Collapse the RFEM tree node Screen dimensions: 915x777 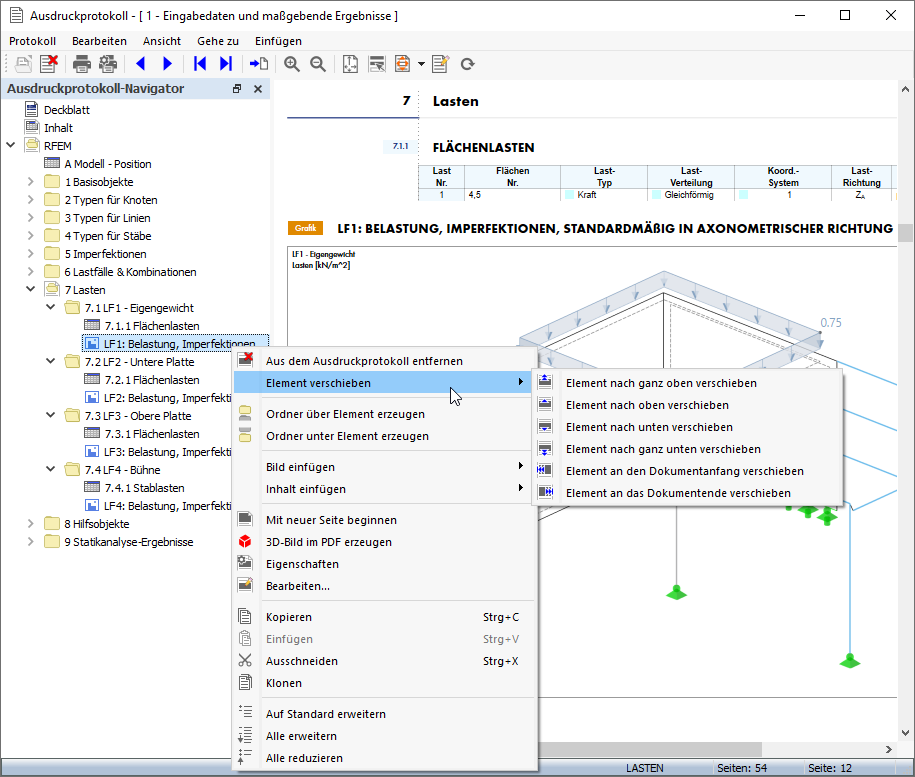click(x=11, y=145)
